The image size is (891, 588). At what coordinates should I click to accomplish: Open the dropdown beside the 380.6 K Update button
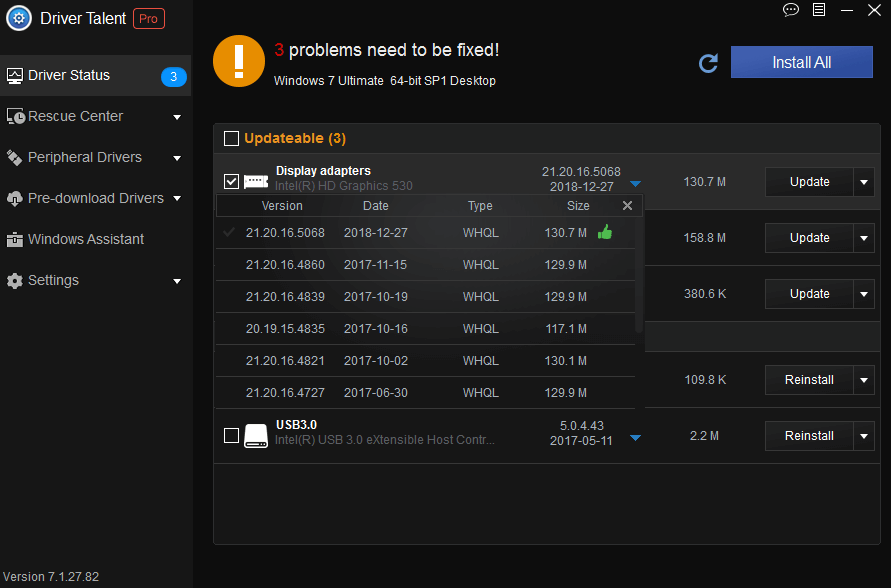coord(864,294)
